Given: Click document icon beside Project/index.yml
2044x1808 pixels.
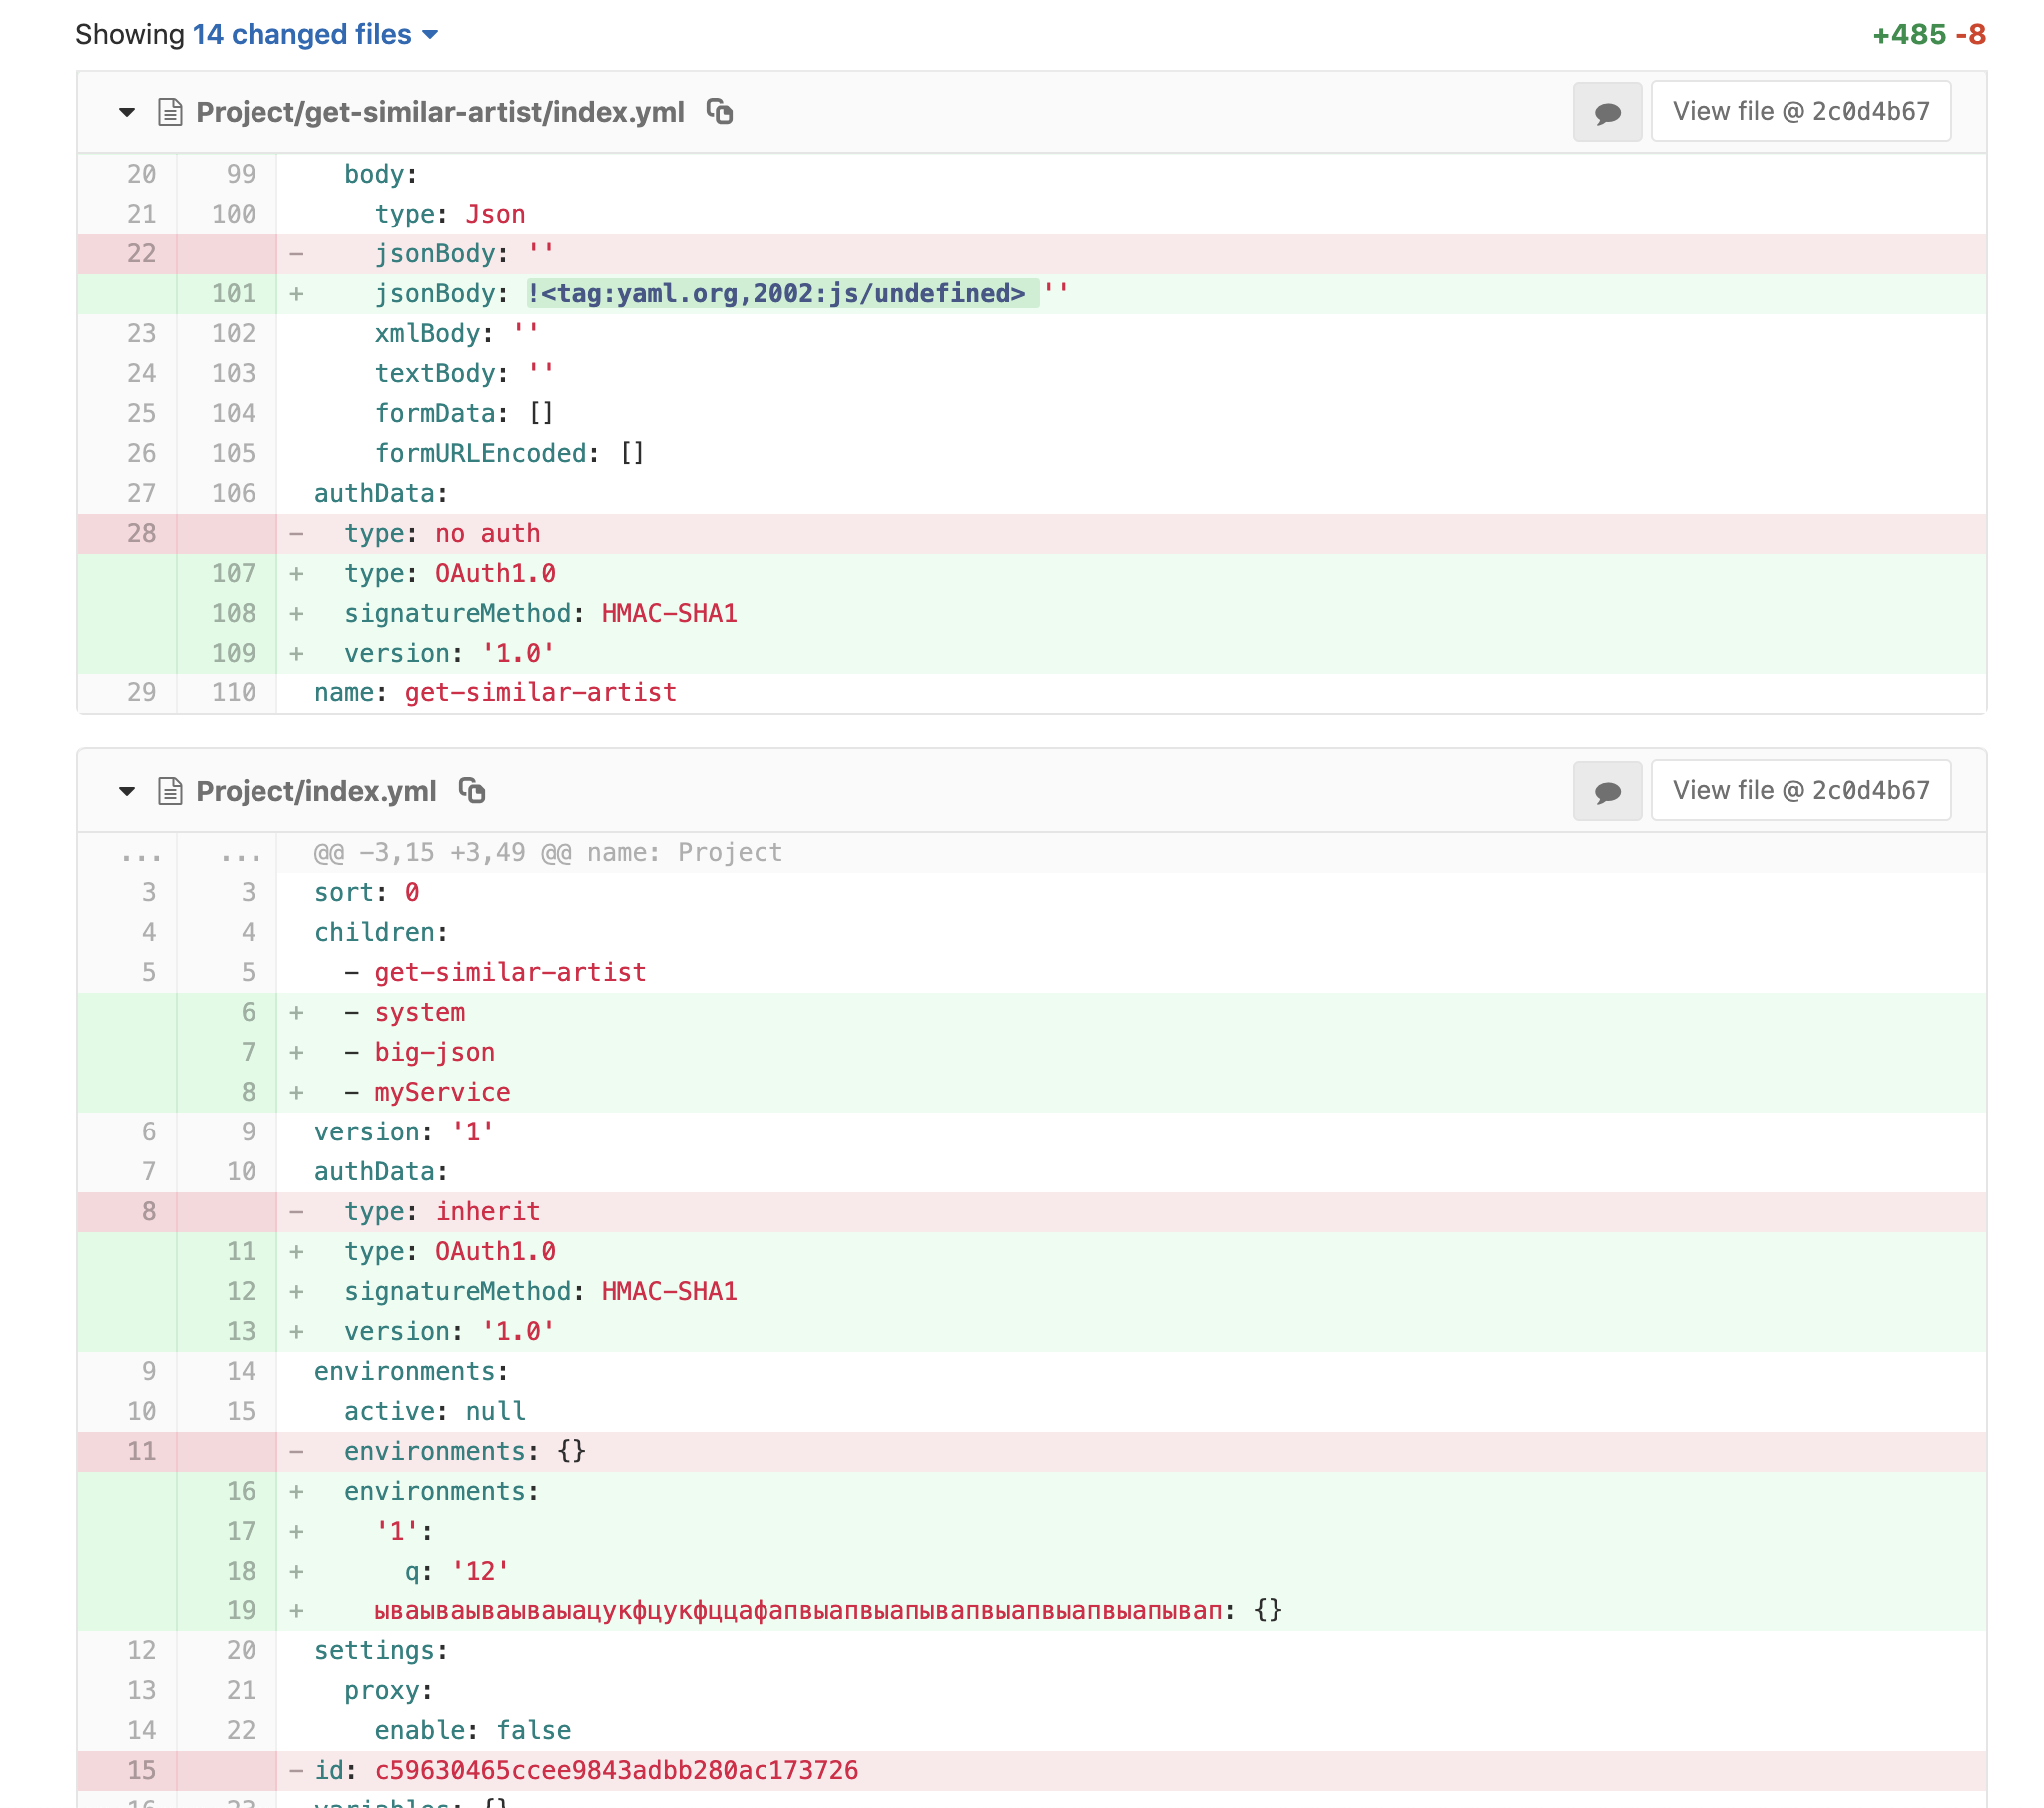Looking at the screenshot, I should [170, 791].
